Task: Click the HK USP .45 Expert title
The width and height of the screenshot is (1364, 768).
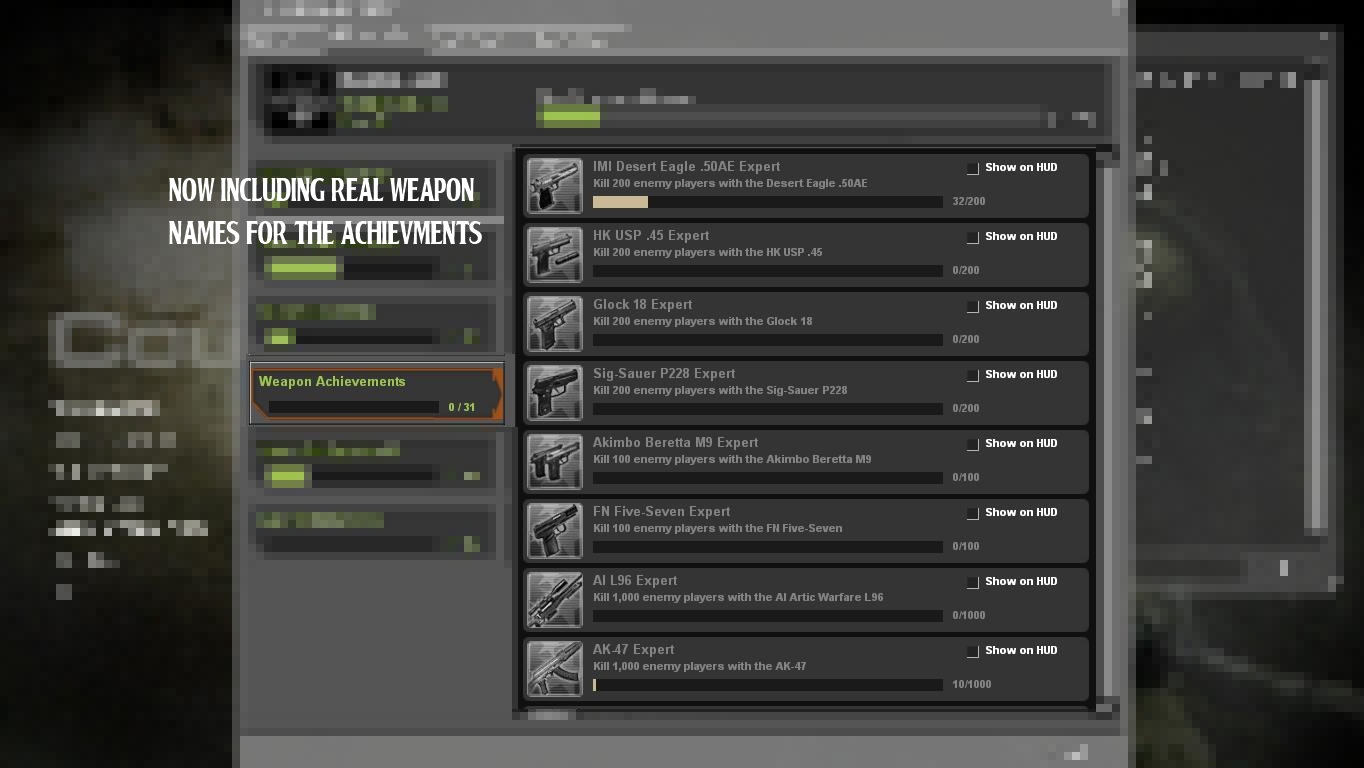Action: click(650, 235)
